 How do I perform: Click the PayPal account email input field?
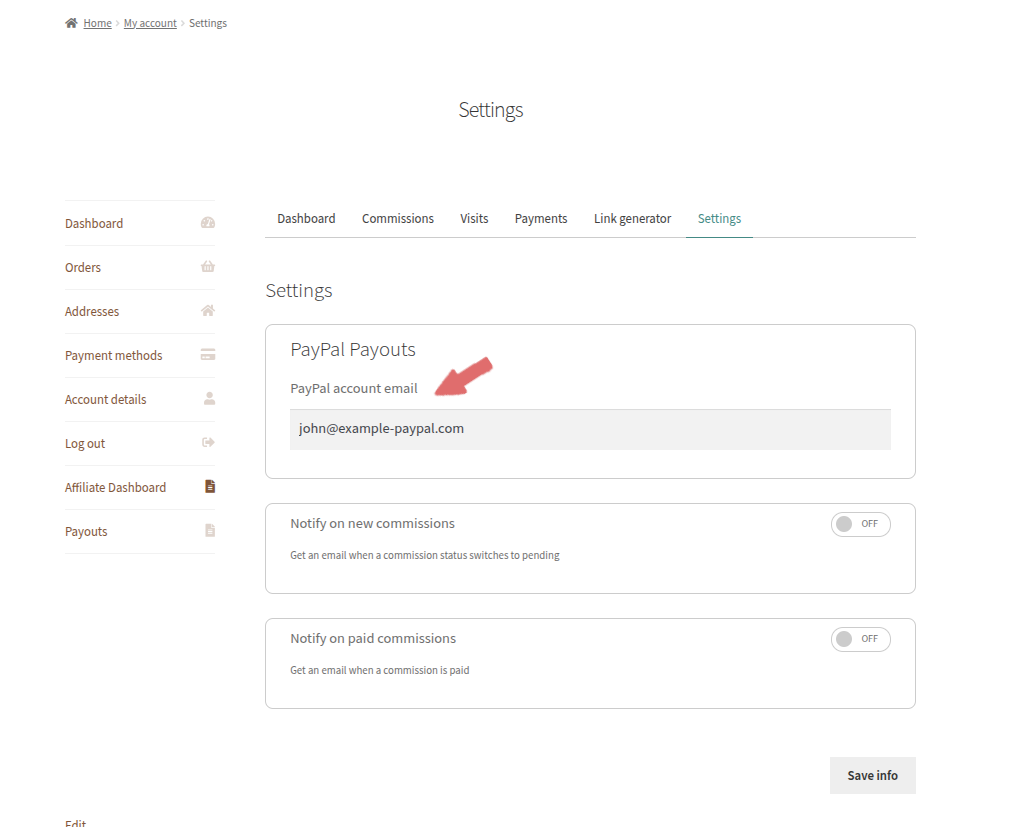[590, 429]
